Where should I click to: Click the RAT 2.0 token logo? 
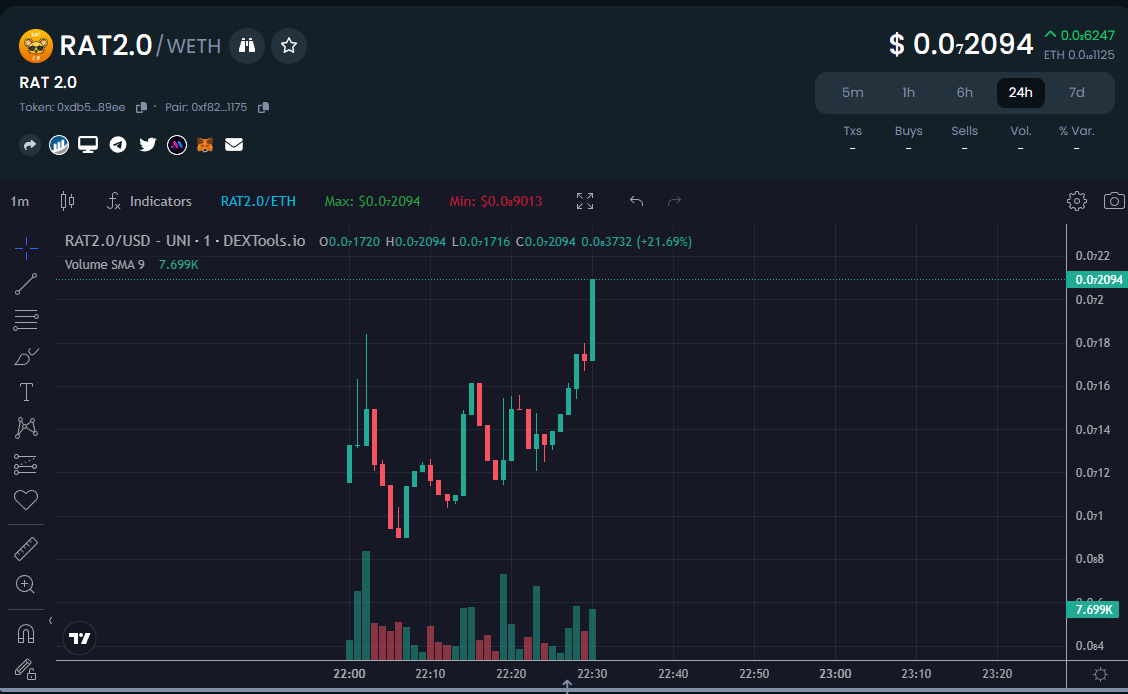(35, 46)
